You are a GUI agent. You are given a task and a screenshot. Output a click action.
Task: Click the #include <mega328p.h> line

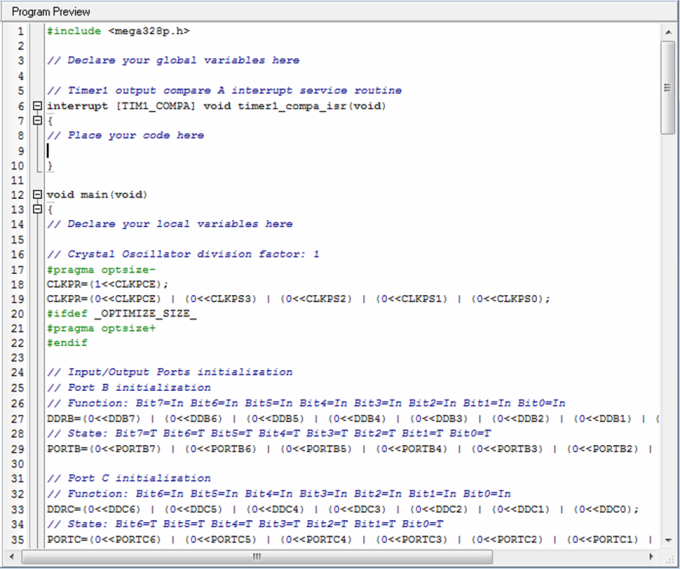(x=118, y=31)
